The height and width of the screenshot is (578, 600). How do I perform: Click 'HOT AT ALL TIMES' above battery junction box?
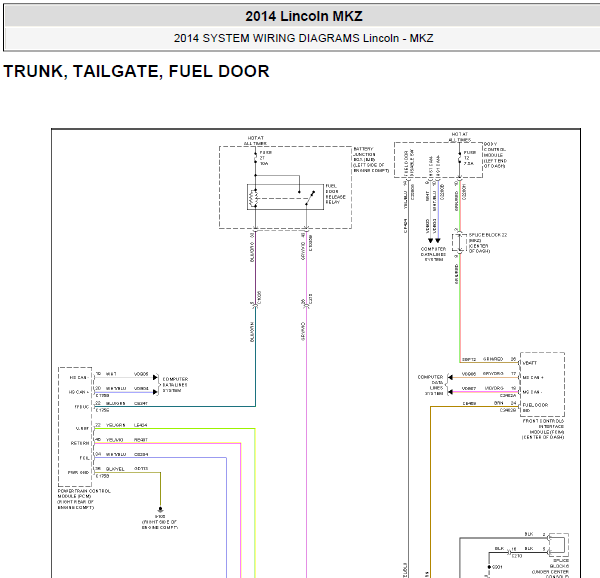tap(256, 141)
